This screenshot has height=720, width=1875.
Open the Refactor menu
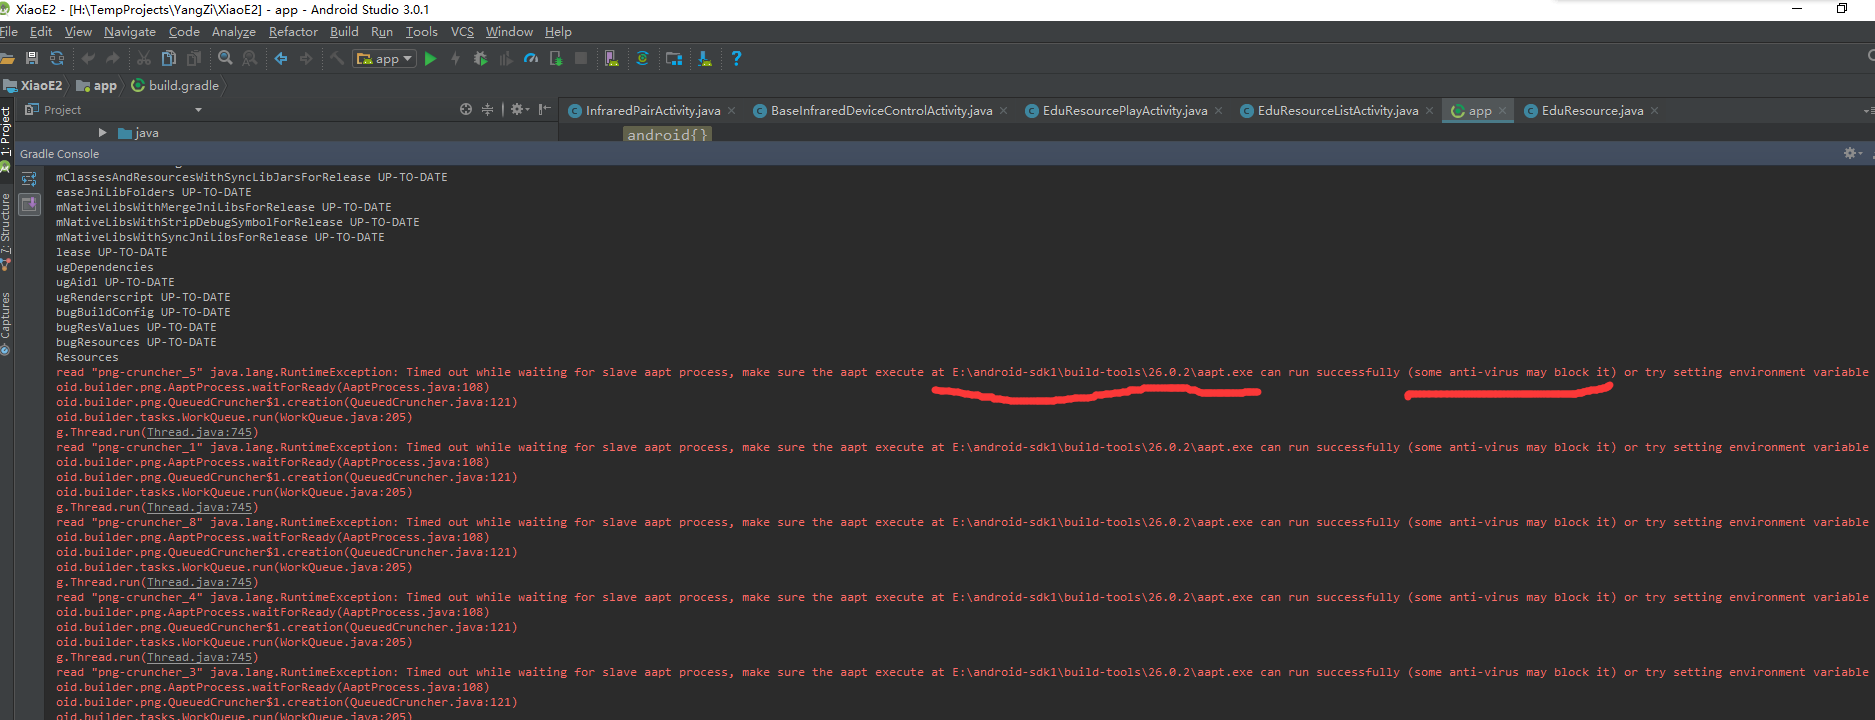tap(292, 32)
